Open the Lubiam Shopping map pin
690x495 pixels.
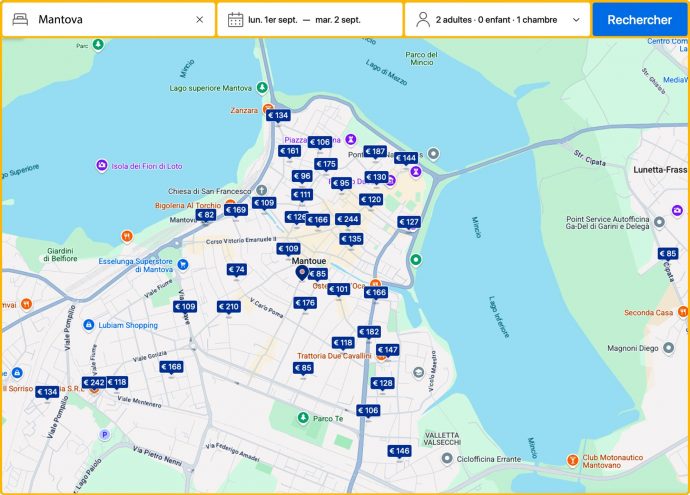[89, 325]
